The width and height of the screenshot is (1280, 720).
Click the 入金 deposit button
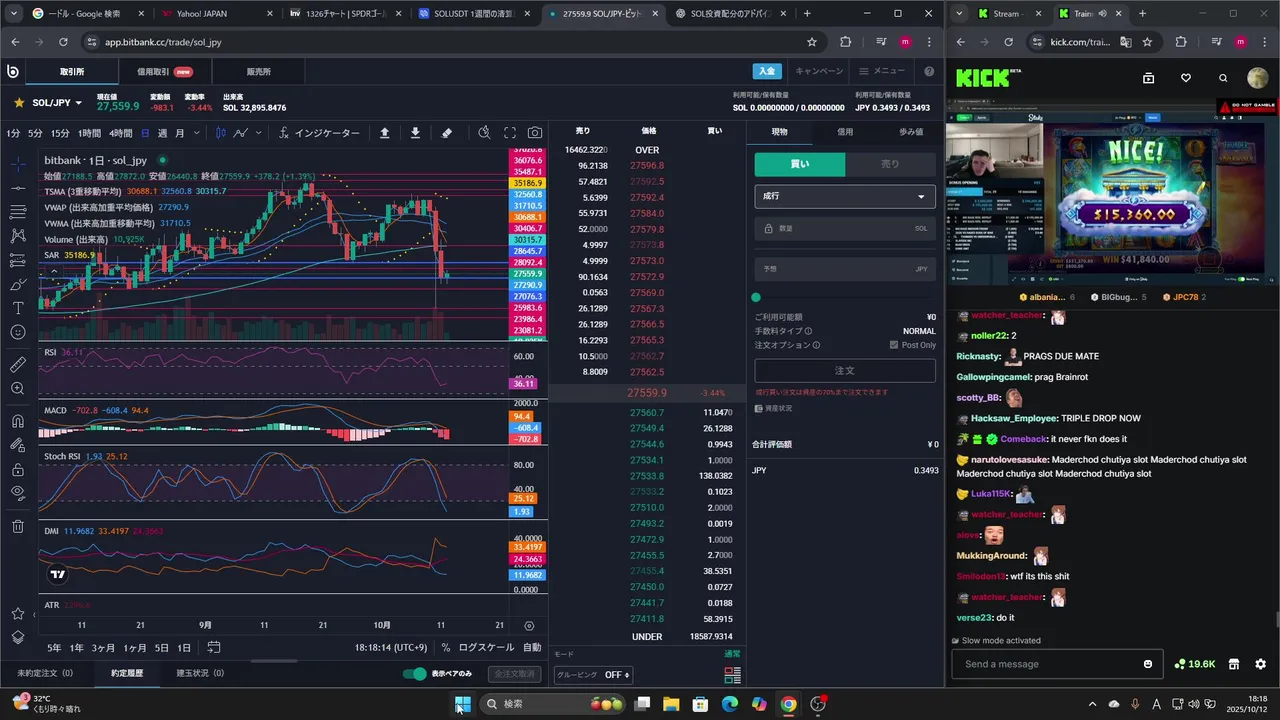766,71
